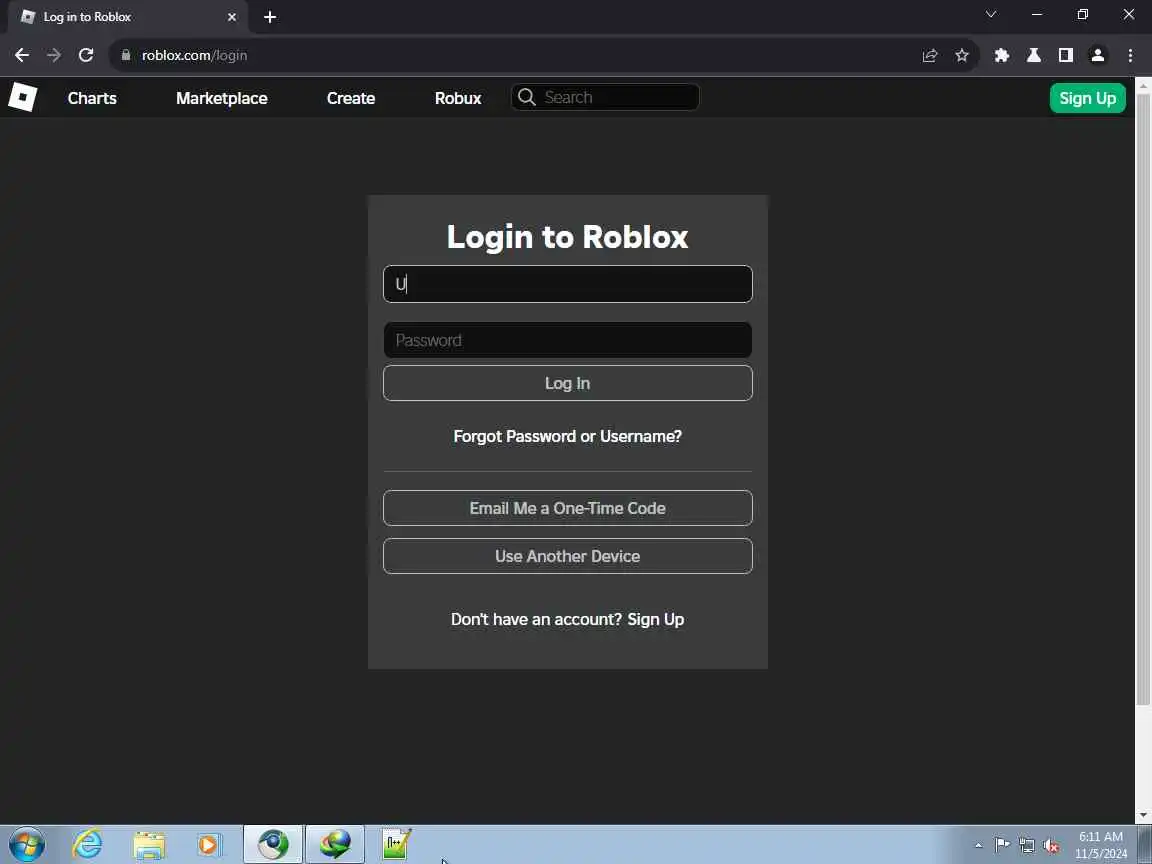Open a new tab with plus button
The image size is (1152, 864).
click(270, 17)
